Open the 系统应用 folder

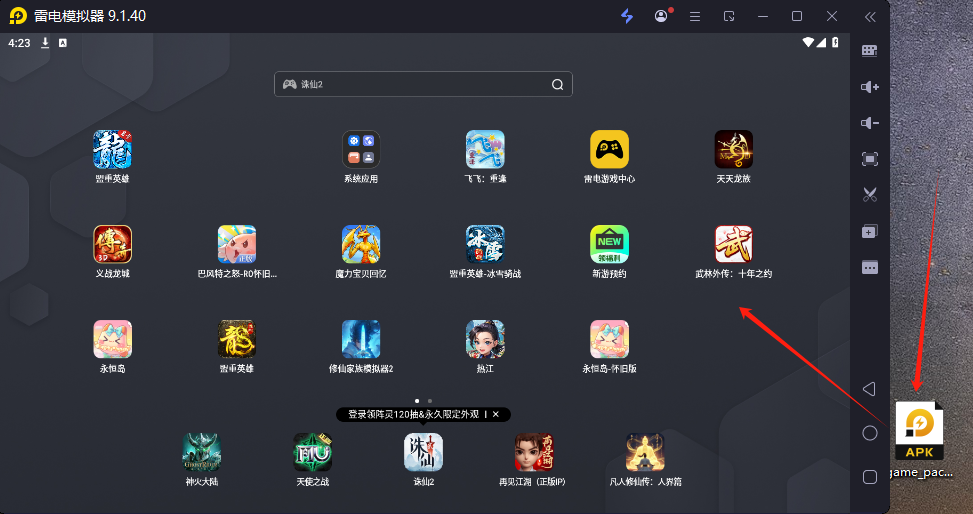pyautogui.click(x=360, y=150)
